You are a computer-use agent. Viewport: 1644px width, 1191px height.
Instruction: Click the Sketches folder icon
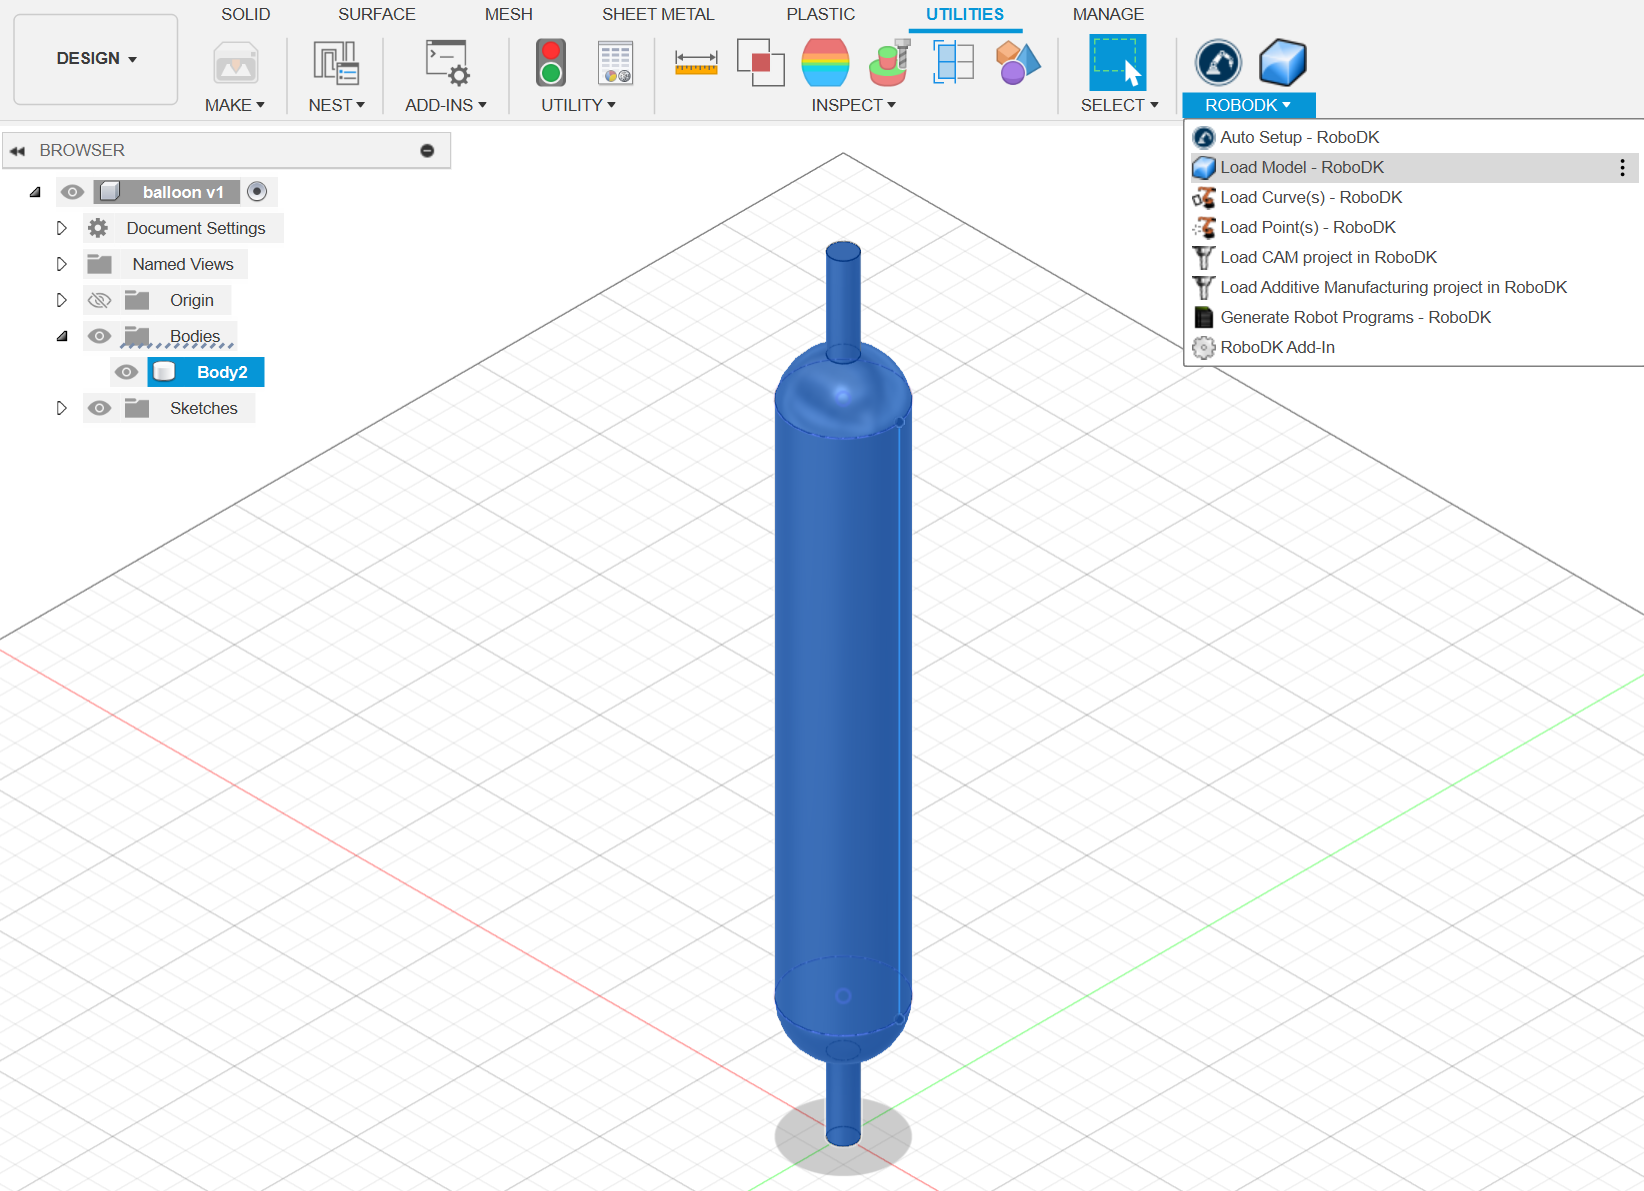(137, 408)
